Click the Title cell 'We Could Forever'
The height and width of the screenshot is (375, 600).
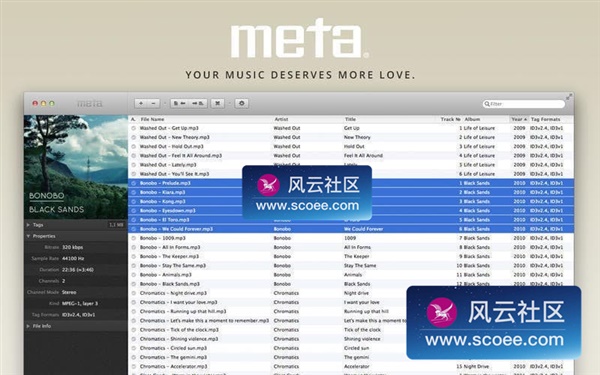[x=364, y=229]
